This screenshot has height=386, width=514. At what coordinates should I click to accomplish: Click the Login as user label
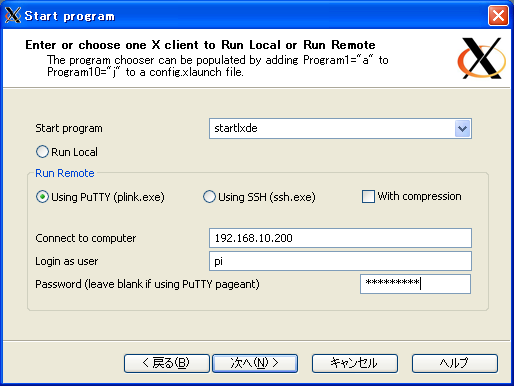[x=67, y=261]
